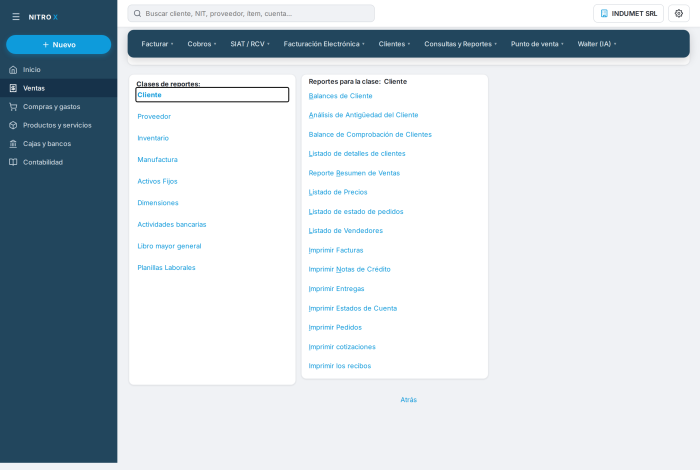
Task: Click the Ventas sidebar icon
Action: (x=13, y=88)
